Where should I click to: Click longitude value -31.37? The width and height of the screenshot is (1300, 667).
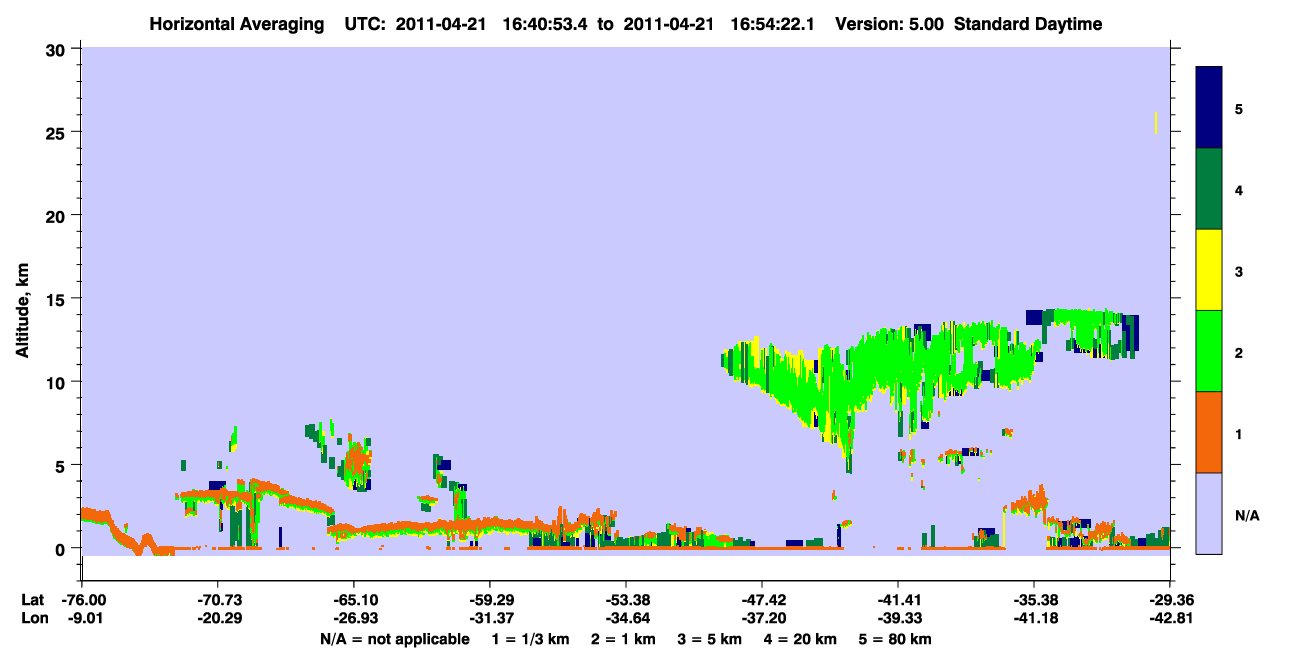tap(489, 617)
